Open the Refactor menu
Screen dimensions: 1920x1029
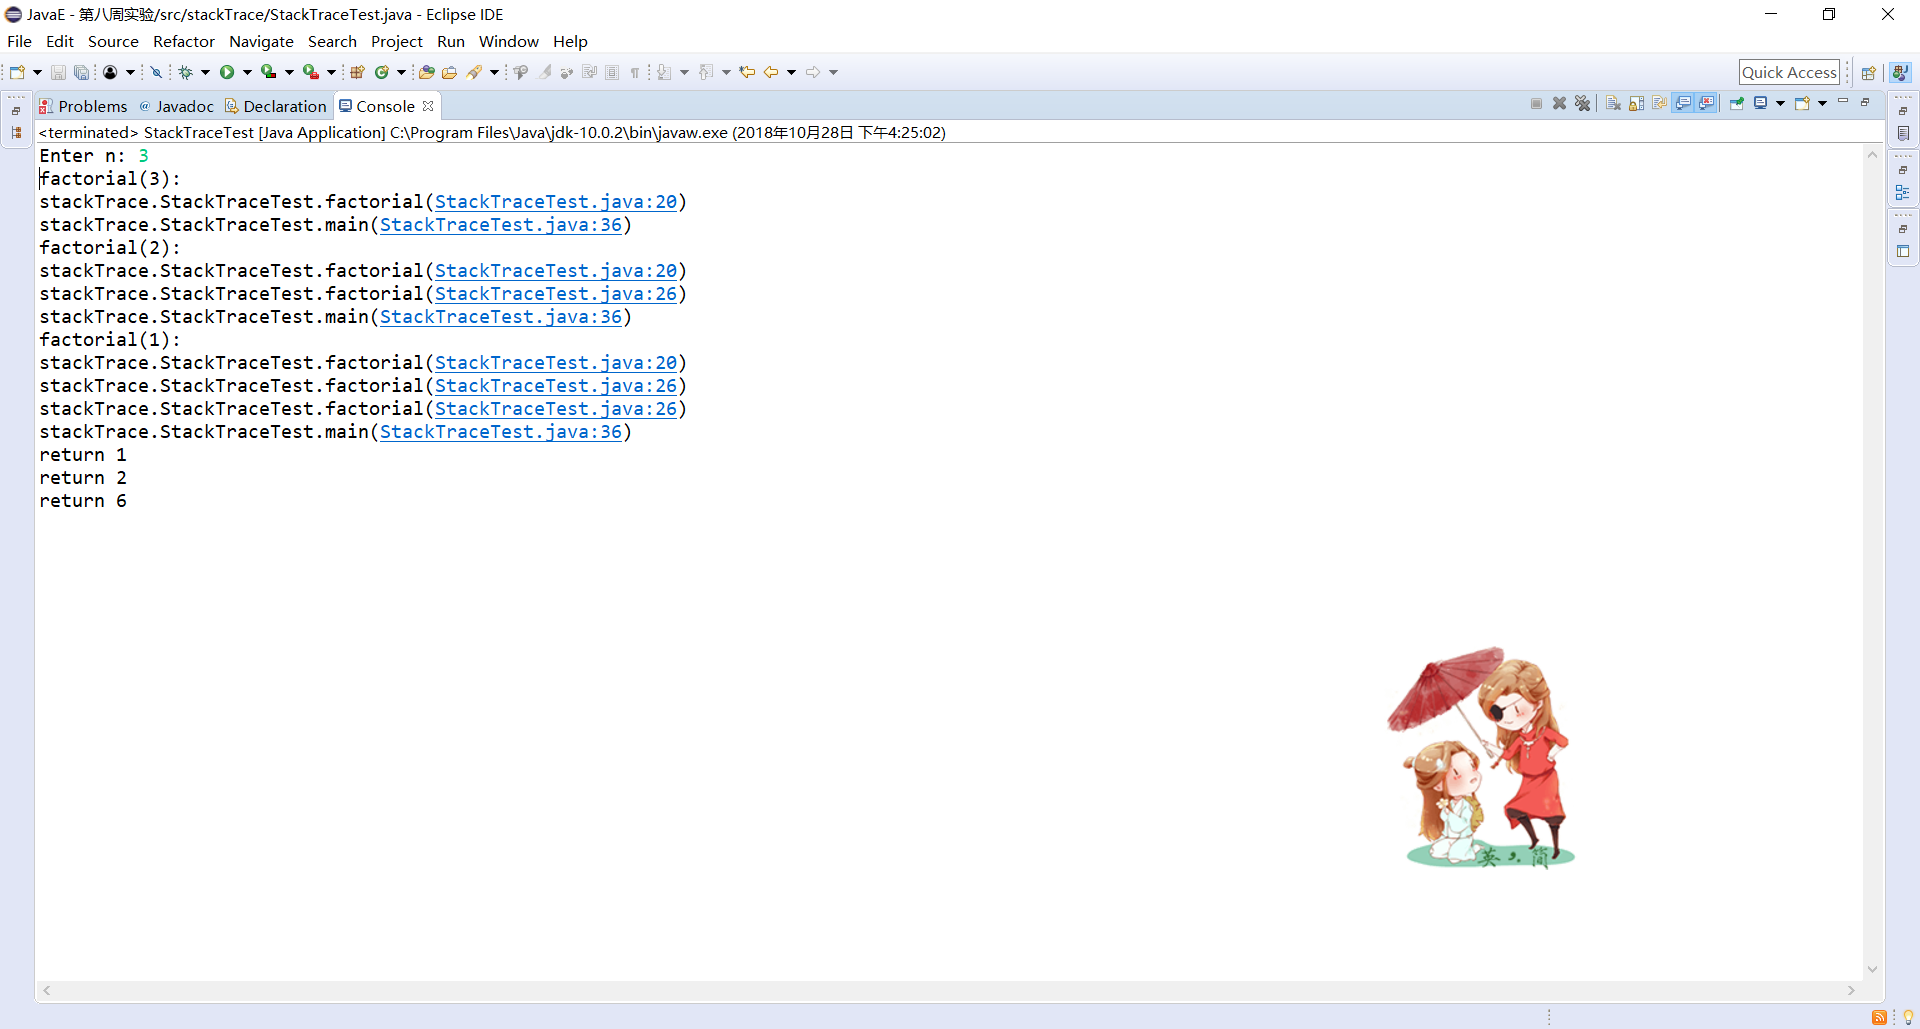[x=184, y=41]
